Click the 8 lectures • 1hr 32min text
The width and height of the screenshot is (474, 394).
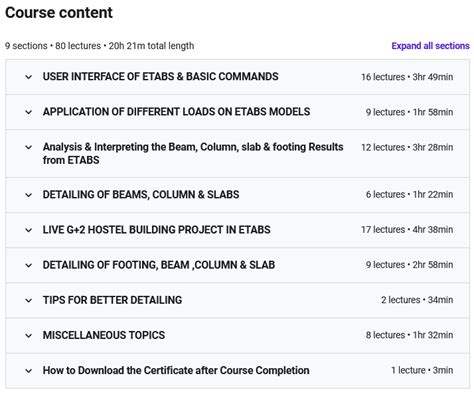coord(409,335)
